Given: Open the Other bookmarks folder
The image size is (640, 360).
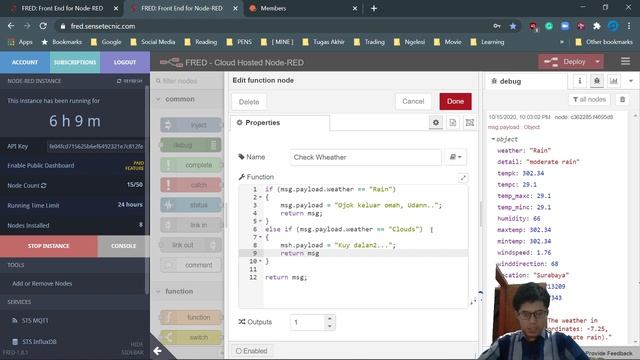Looking at the screenshot, I should point(604,42).
